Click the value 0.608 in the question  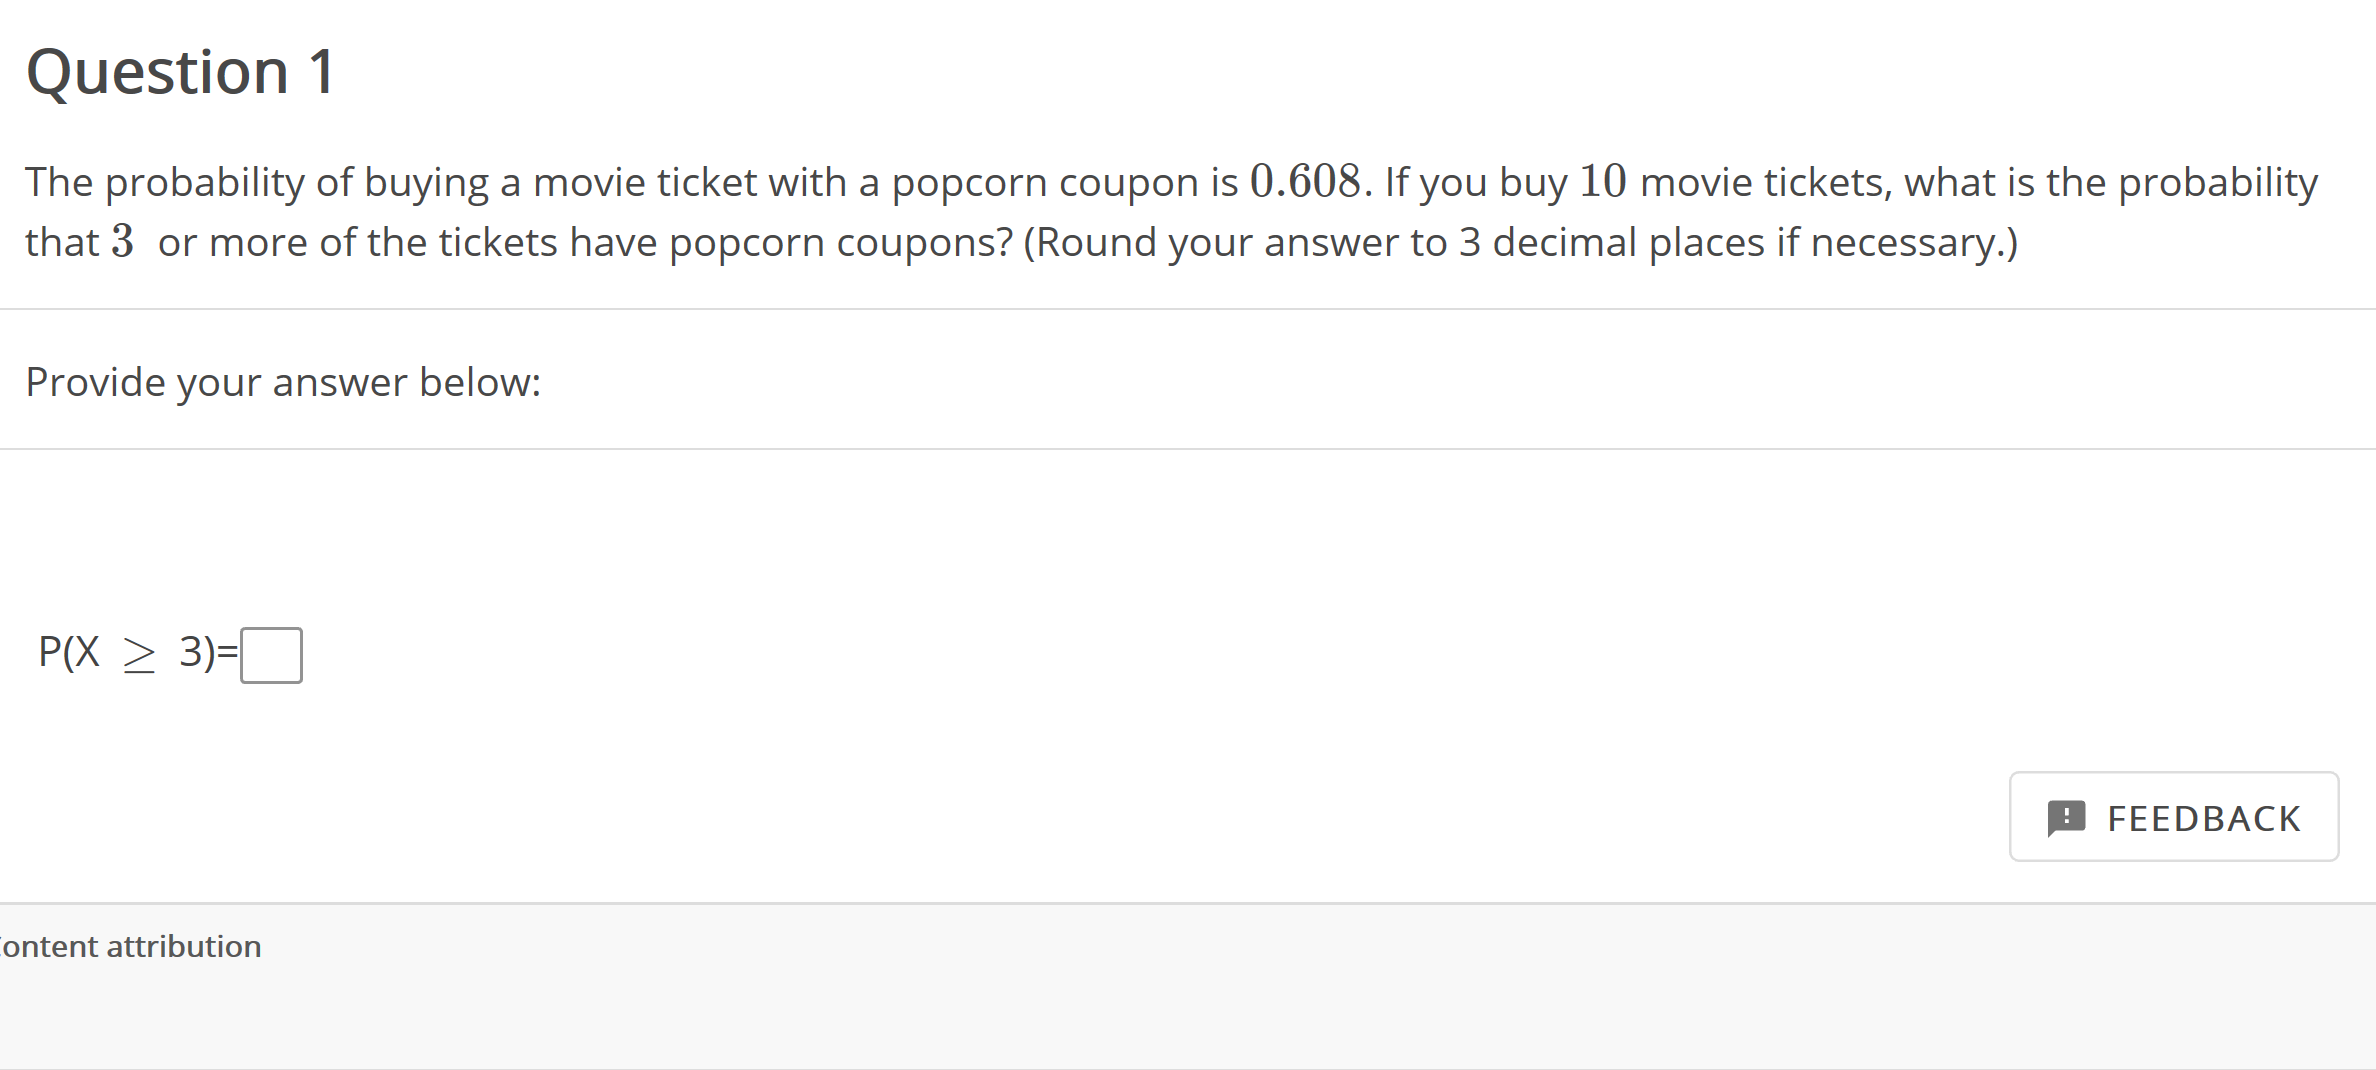pos(1305,182)
